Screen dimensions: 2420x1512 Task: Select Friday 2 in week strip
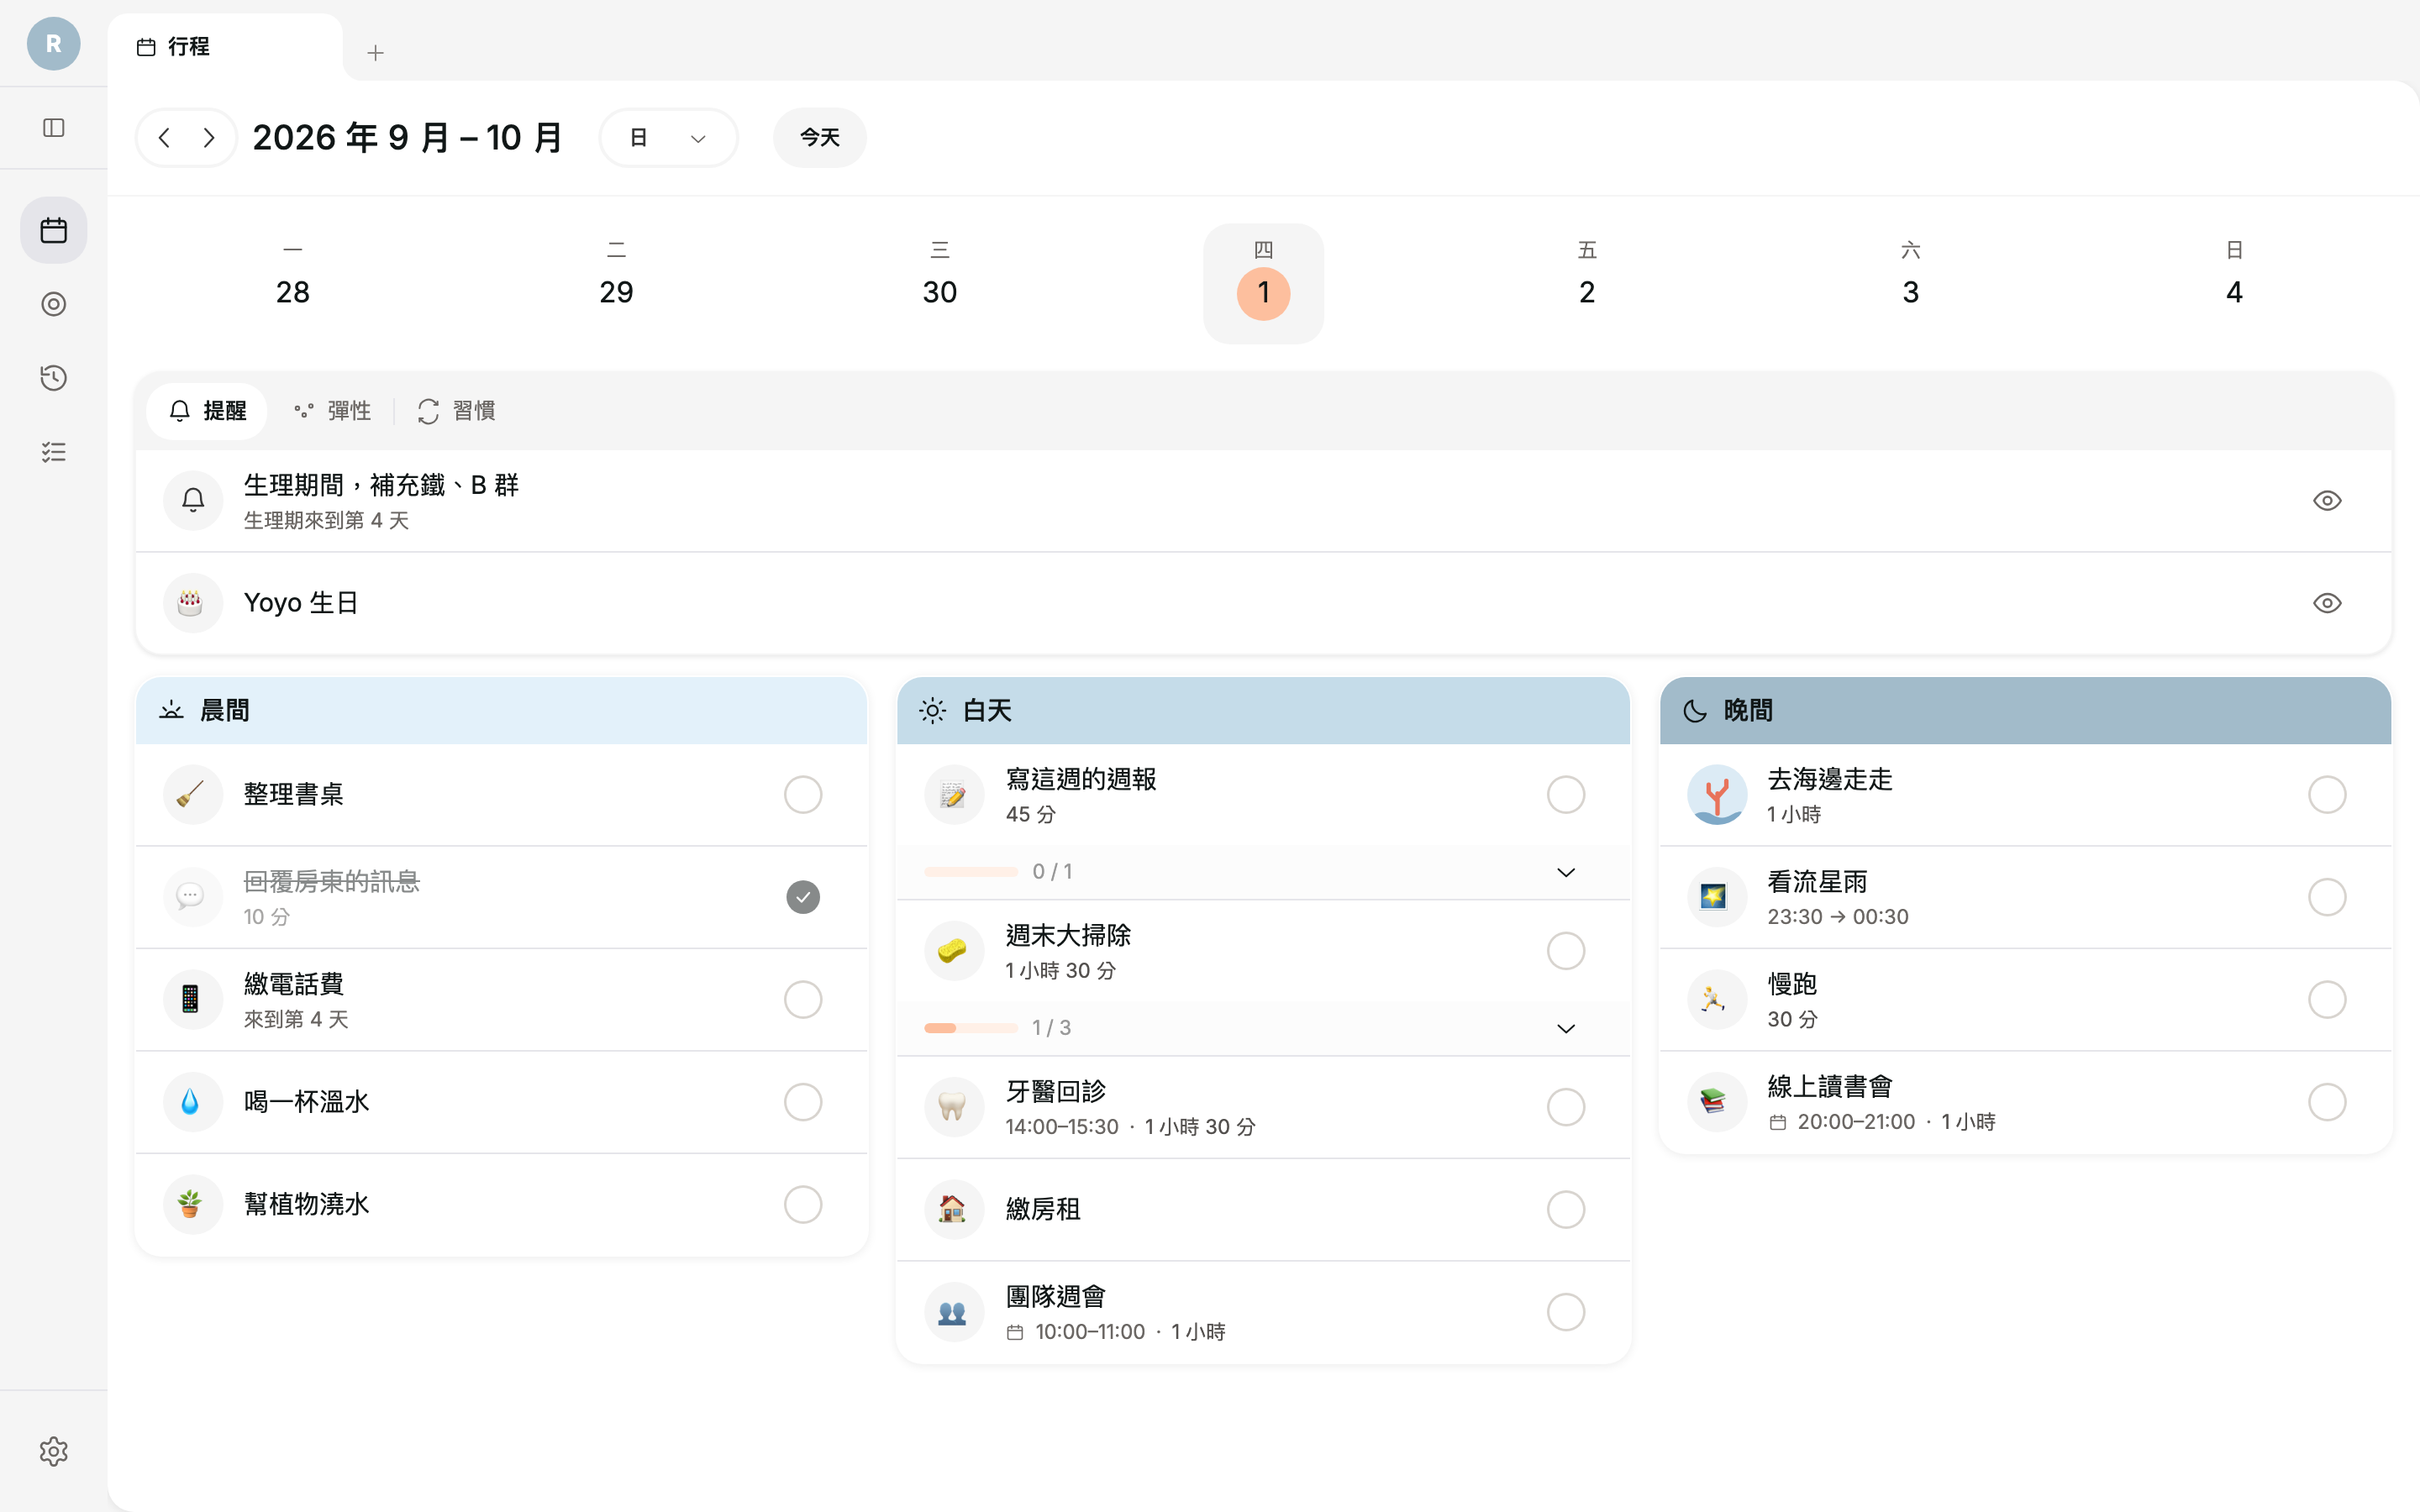(x=1587, y=283)
